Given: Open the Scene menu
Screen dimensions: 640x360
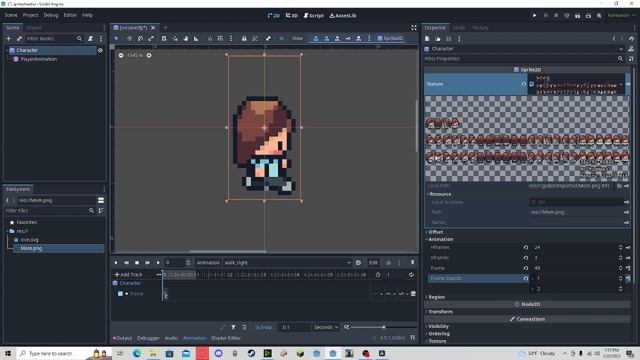Looking at the screenshot, I should (x=11, y=15).
